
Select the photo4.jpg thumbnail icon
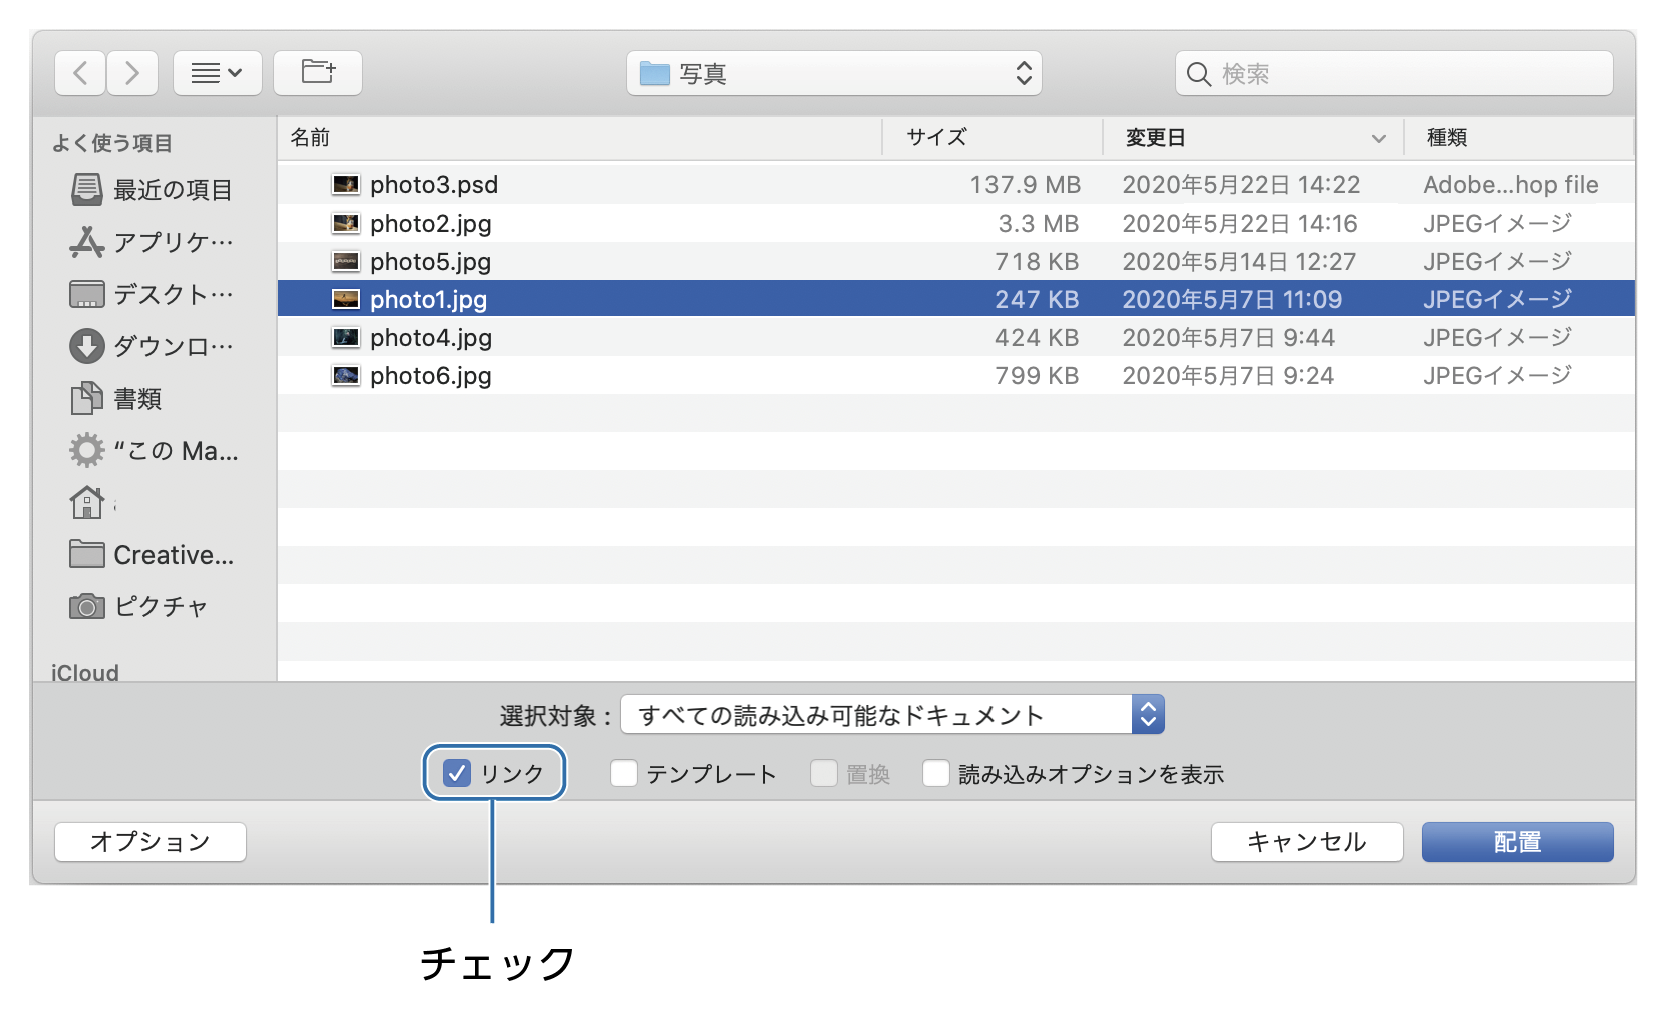(346, 337)
